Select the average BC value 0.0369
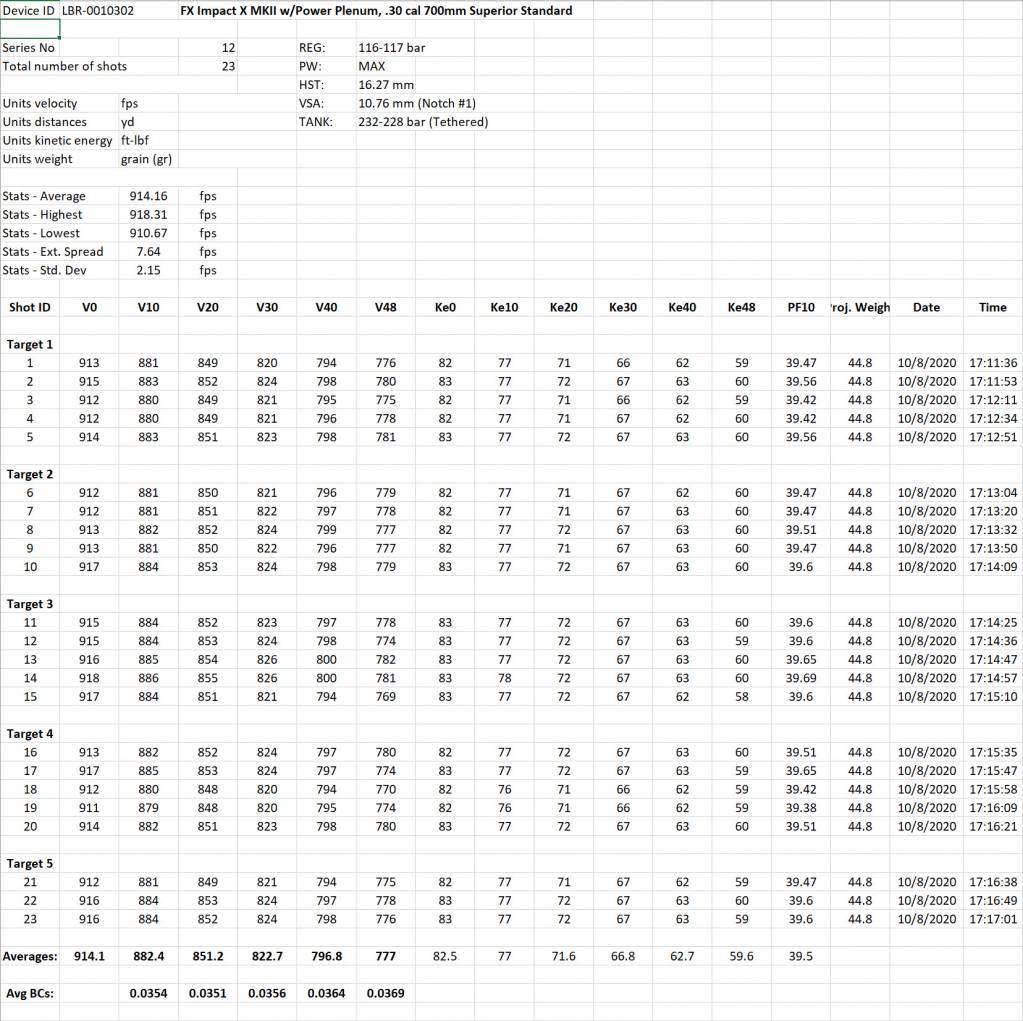This screenshot has height=1021, width=1023. click(386, 993)
